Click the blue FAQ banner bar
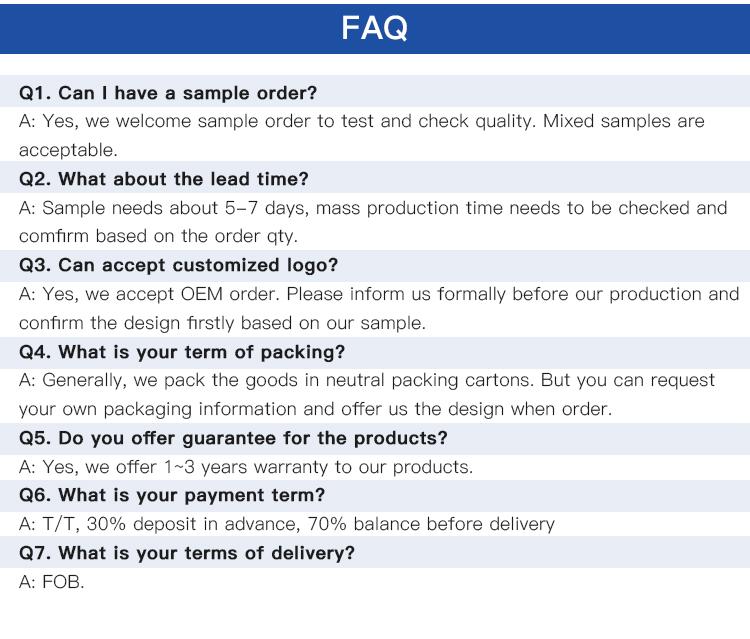Screen dimensions: 750x639 click(375, 29)
